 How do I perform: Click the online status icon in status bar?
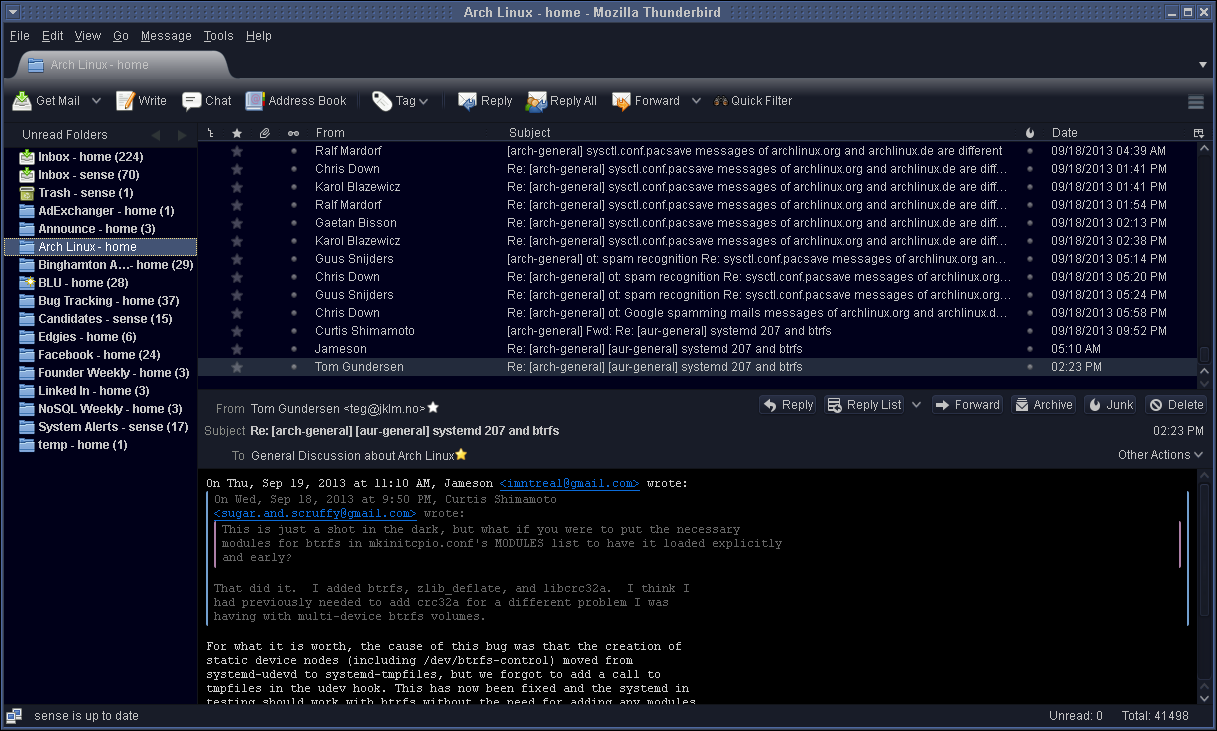[14, 716]
